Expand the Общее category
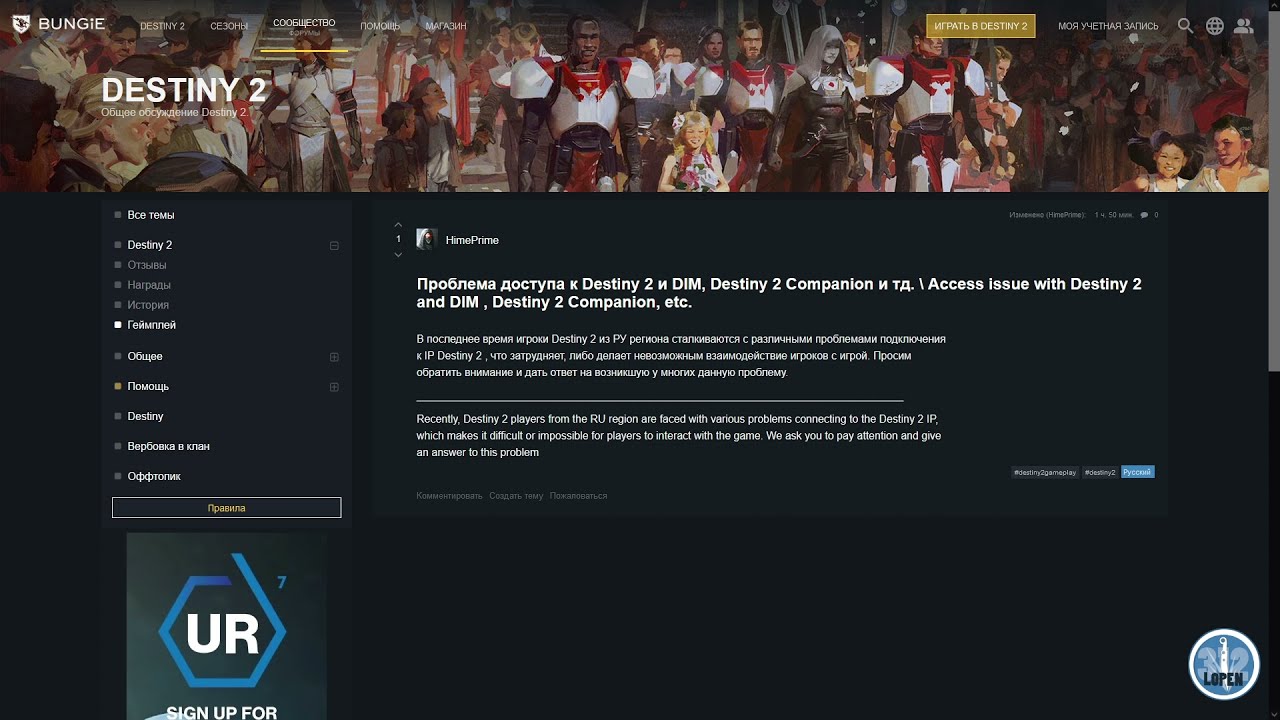This screenshot has width=1280, height=720. coord(334,357)
